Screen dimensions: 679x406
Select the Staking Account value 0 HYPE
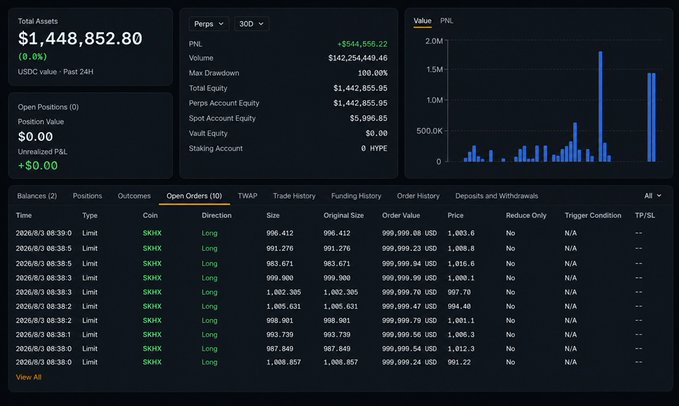tap(374, 148)
